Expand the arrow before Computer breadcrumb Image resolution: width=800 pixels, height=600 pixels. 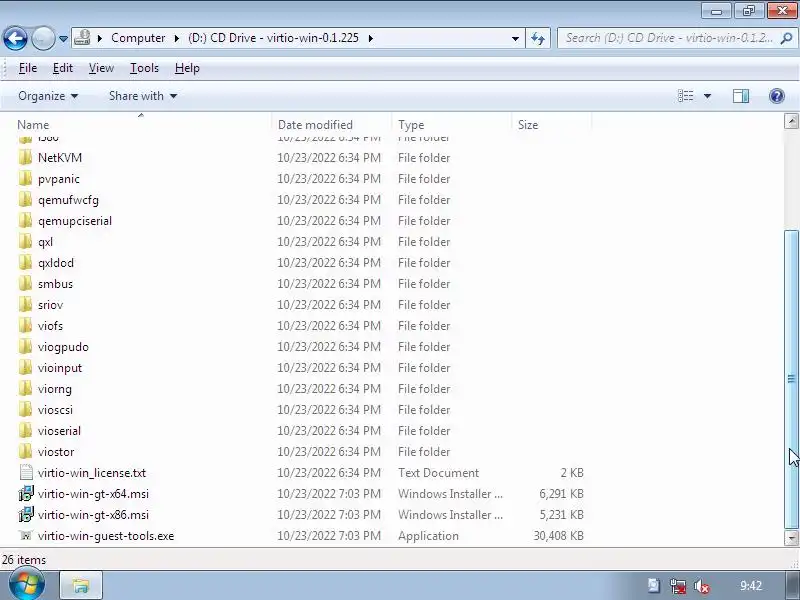[99, 38]
